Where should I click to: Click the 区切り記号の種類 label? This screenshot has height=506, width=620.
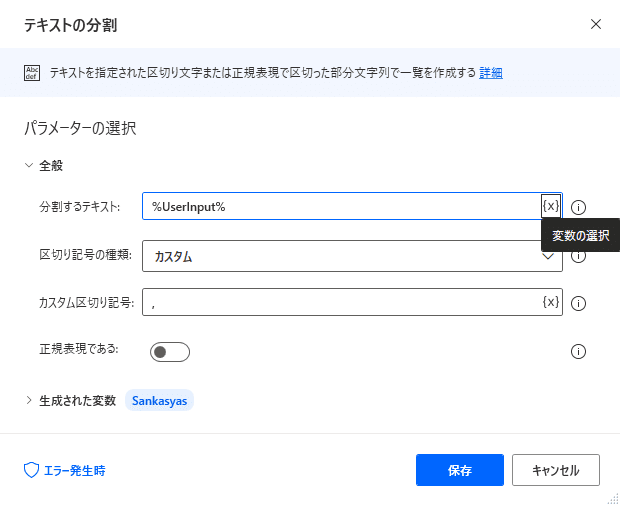click(x=85, y=255)
